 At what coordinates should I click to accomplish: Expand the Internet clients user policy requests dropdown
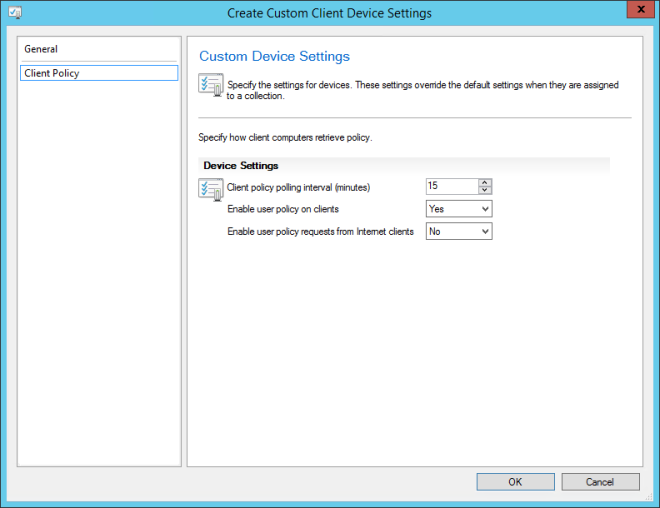[459, 231]
